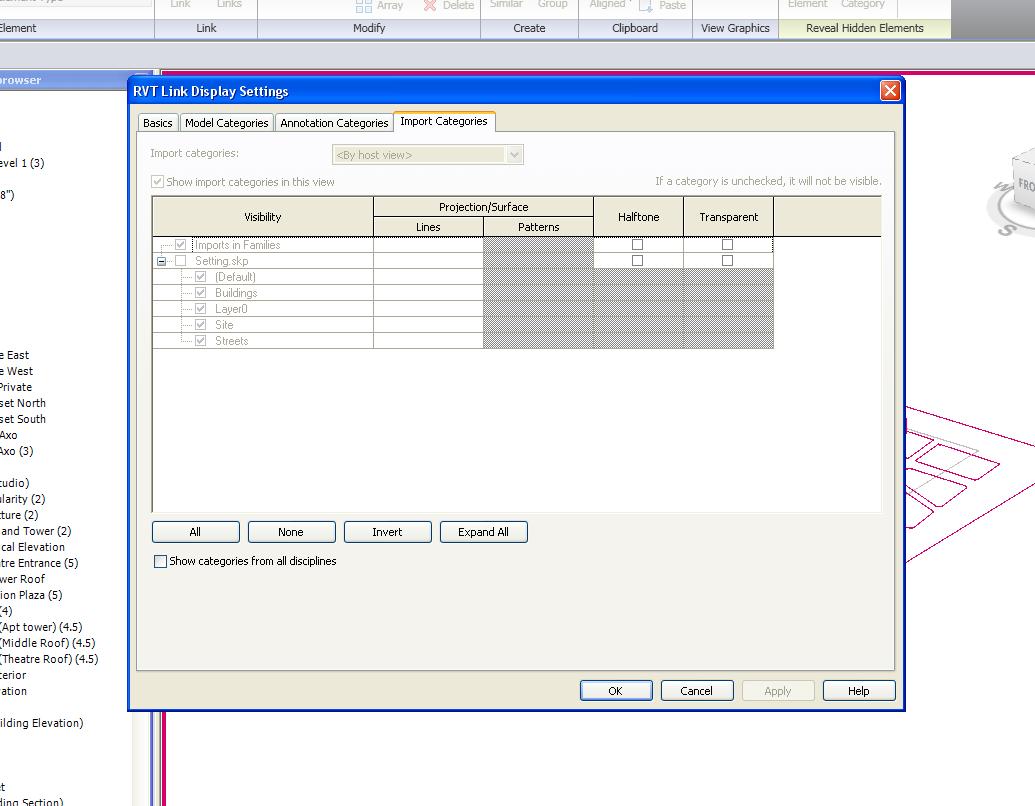Screen dimensions: 1035x806
Task: Select the Patterns column header
Action: [x=539, y=226]
